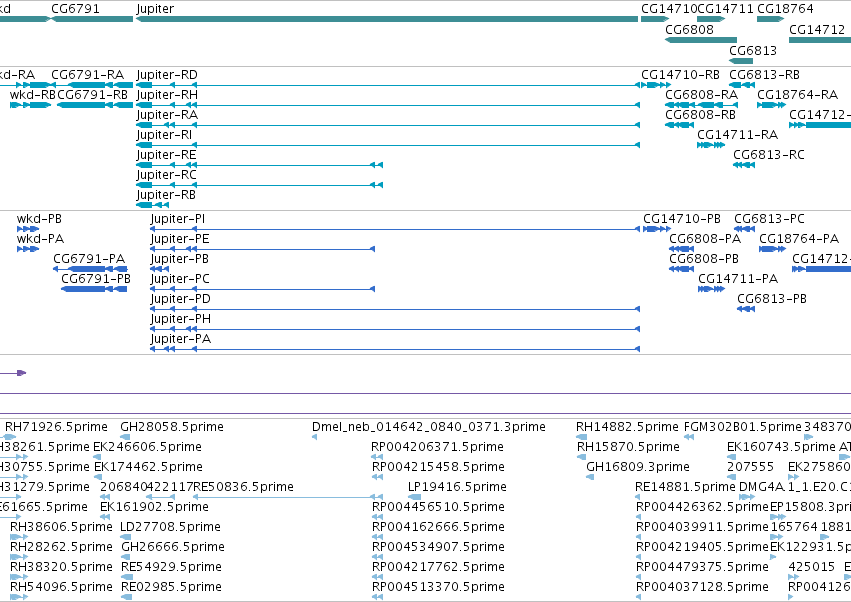Select the Jupiter-RI transcript

click(388, 145)
